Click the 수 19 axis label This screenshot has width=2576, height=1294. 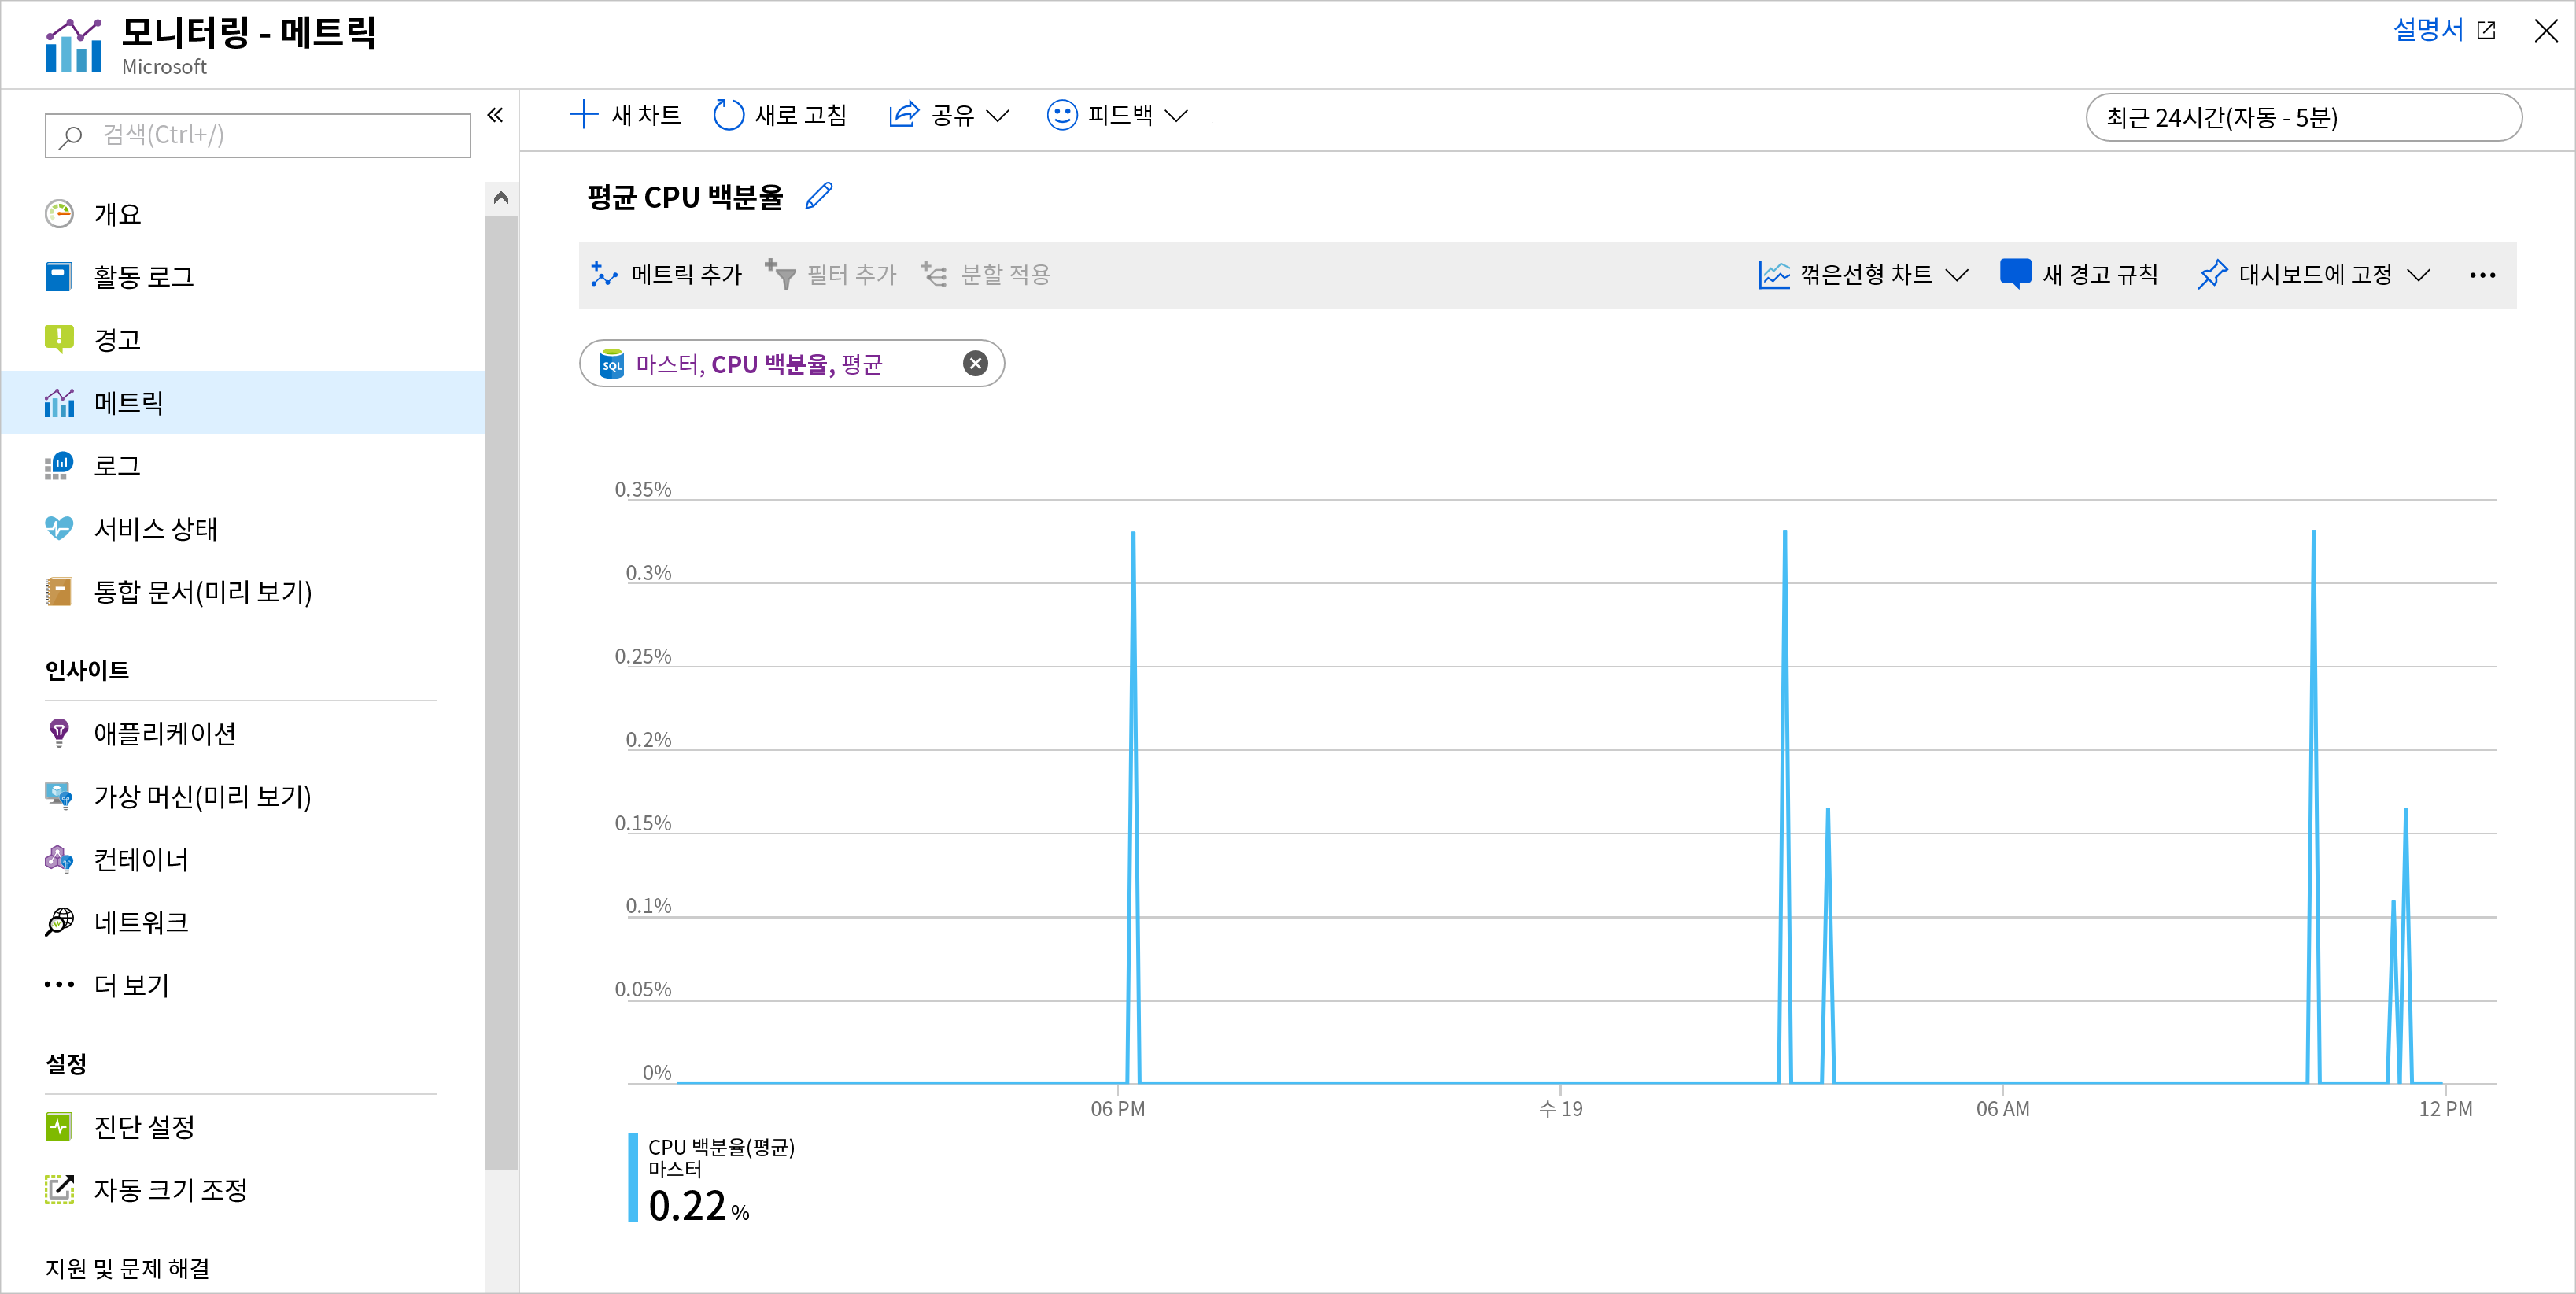1560,1109
